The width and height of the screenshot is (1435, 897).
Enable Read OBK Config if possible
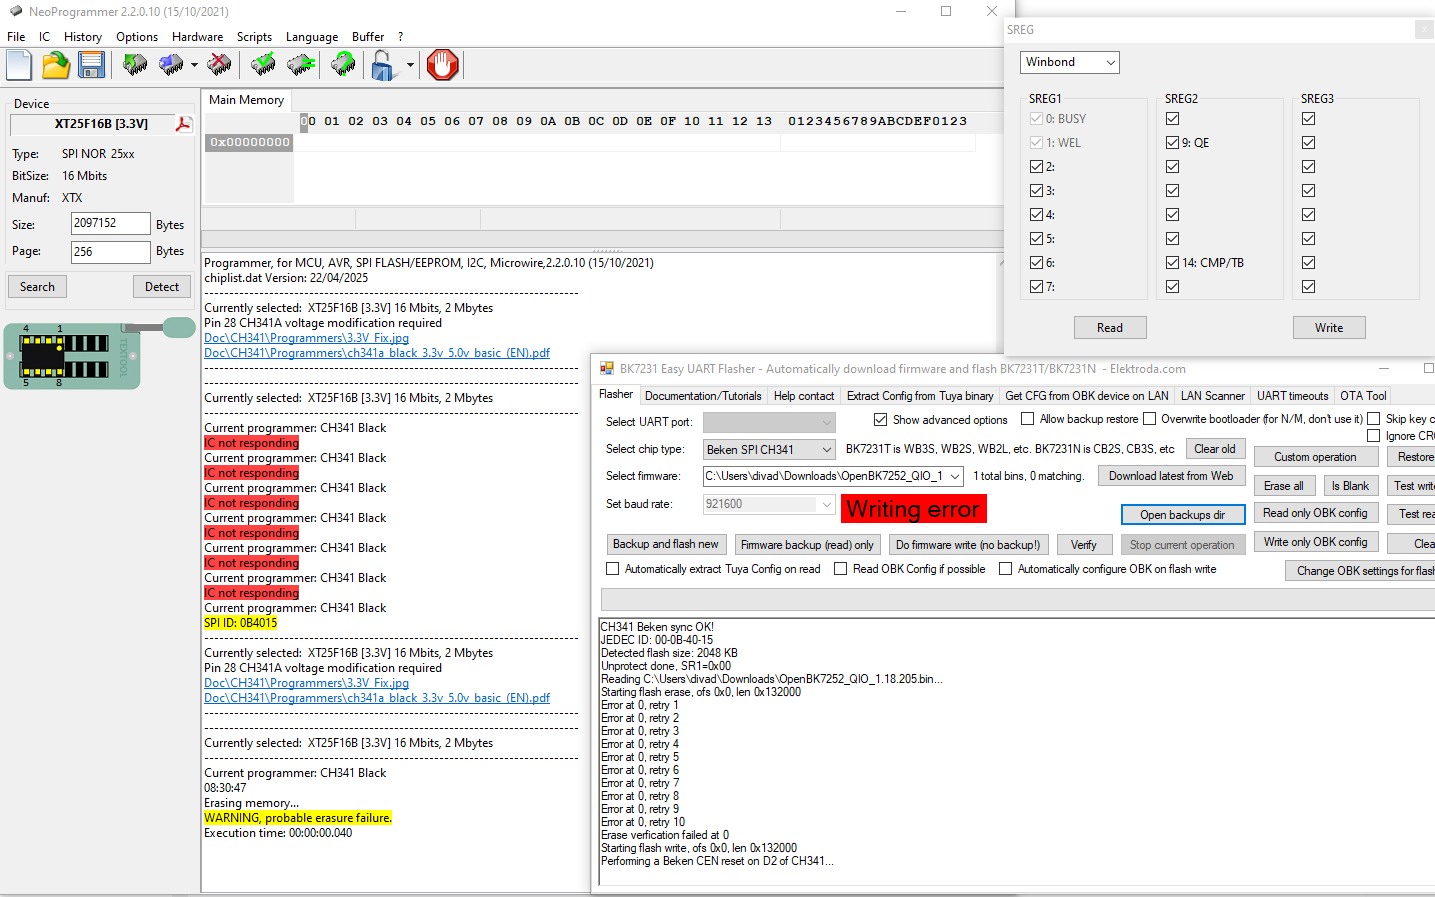click(x=841, y=569)
